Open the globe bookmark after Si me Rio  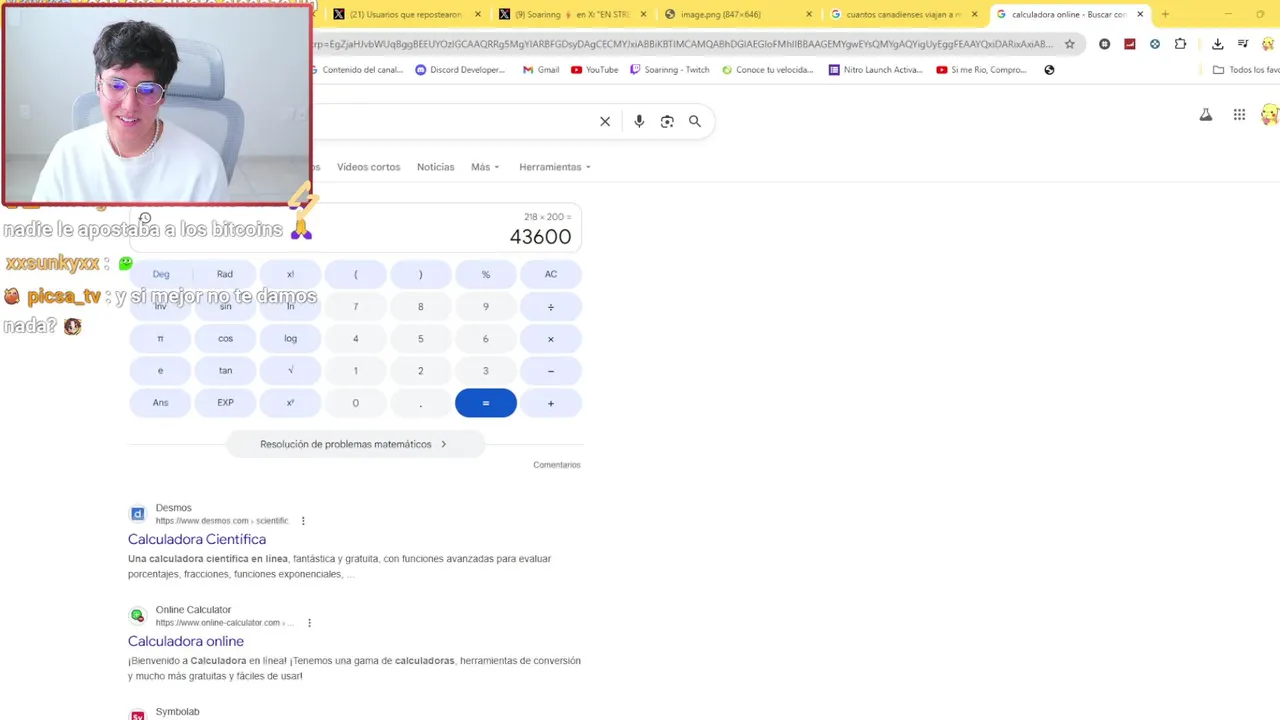(1049, 70)
